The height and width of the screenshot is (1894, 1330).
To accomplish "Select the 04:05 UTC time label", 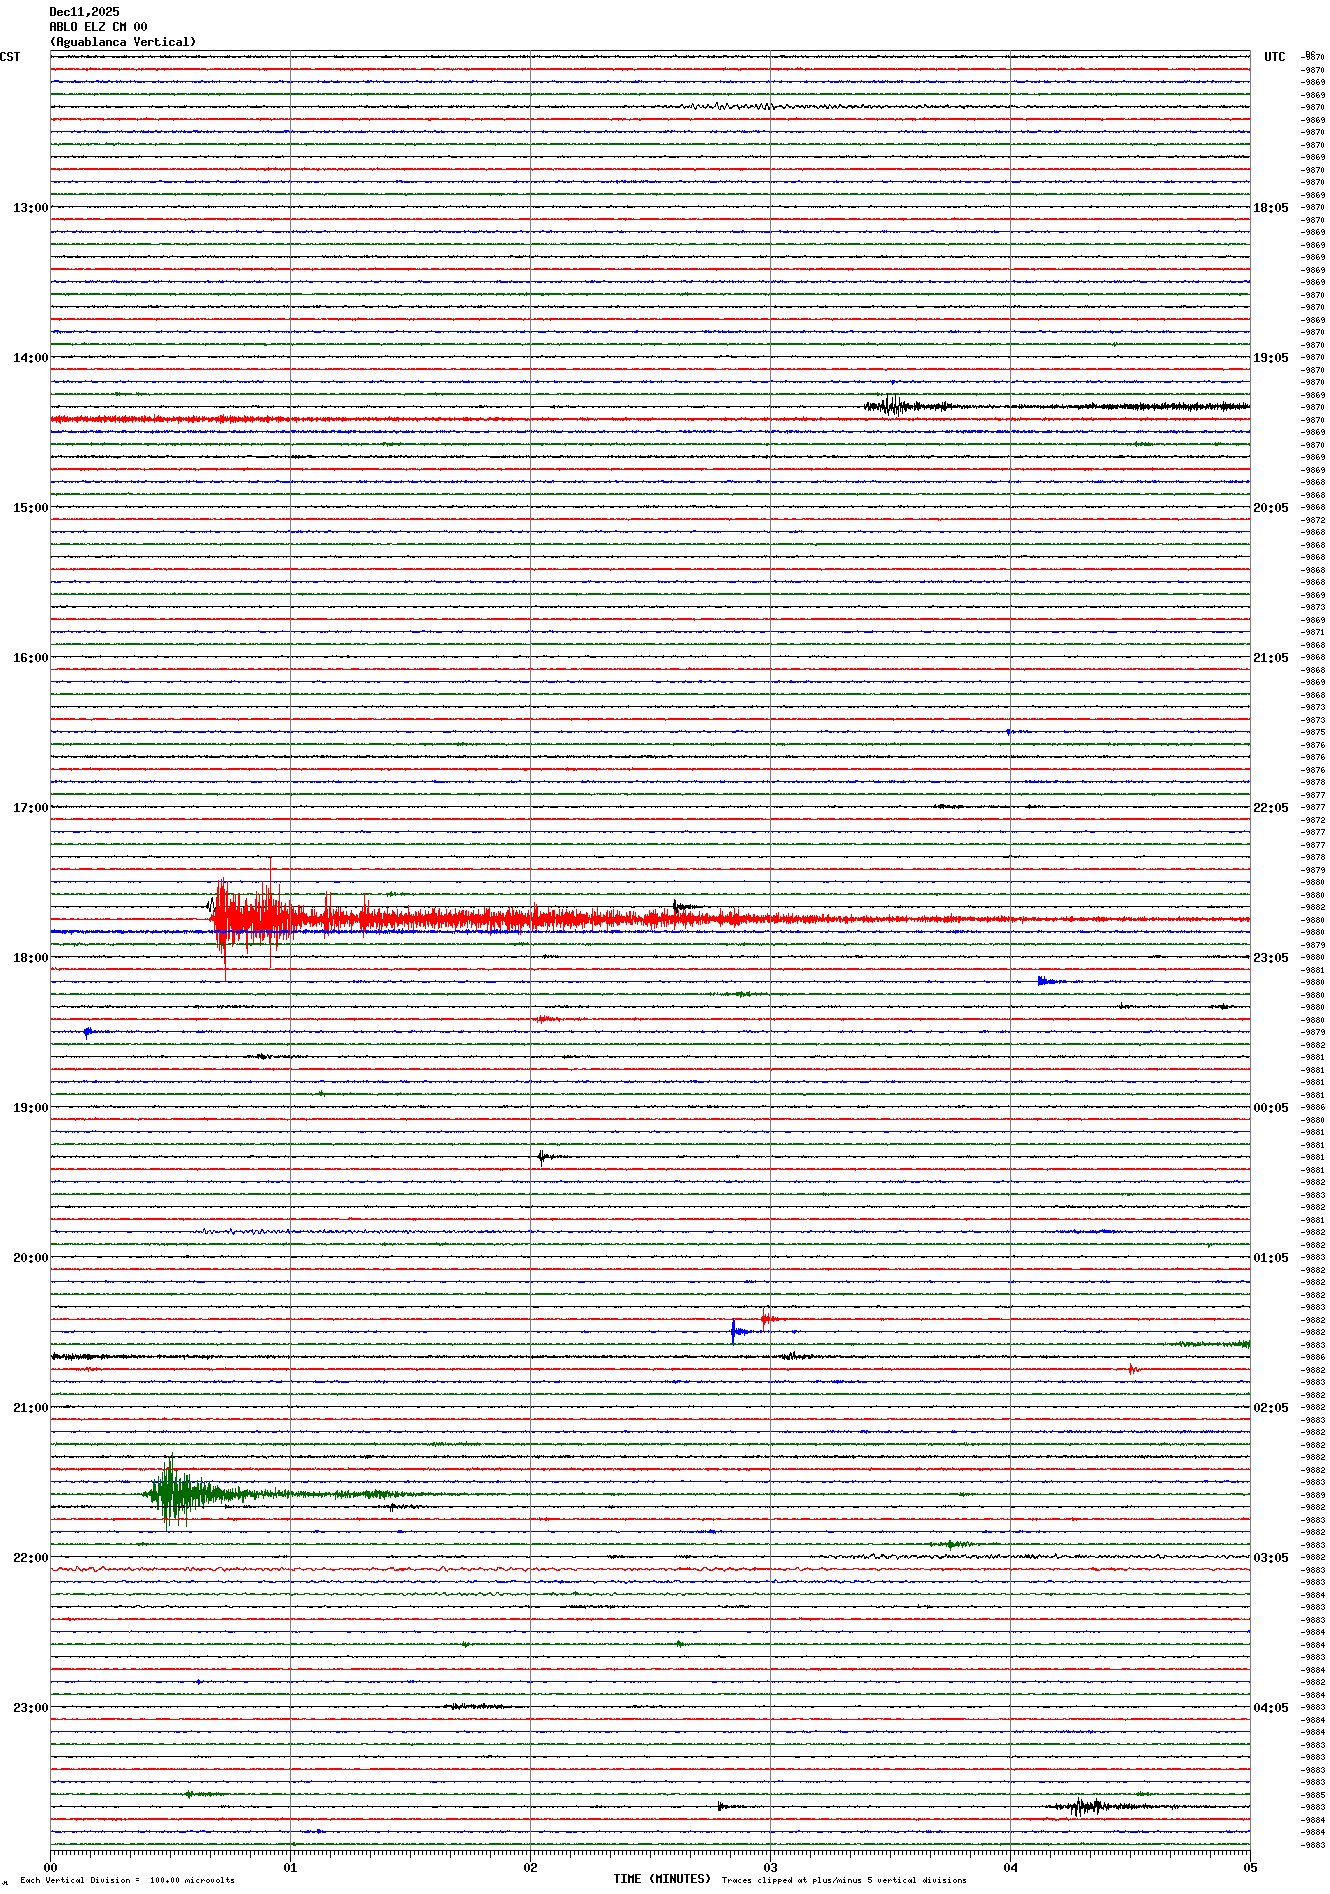I will pyautogui.click(x=1271, y=1708).
